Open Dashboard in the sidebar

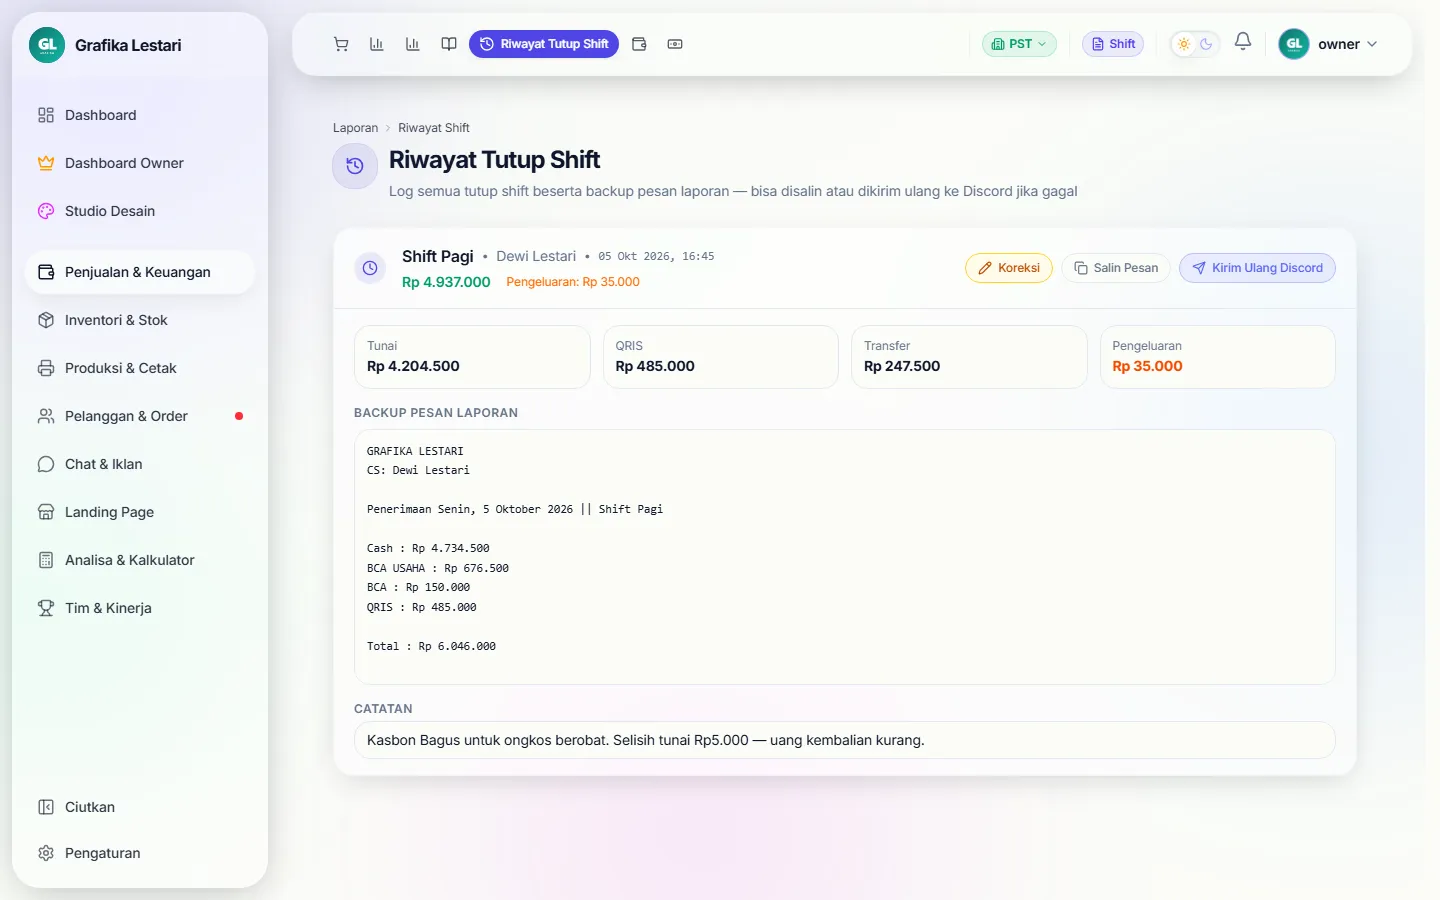pyautogui.click(x=140, y=115)
